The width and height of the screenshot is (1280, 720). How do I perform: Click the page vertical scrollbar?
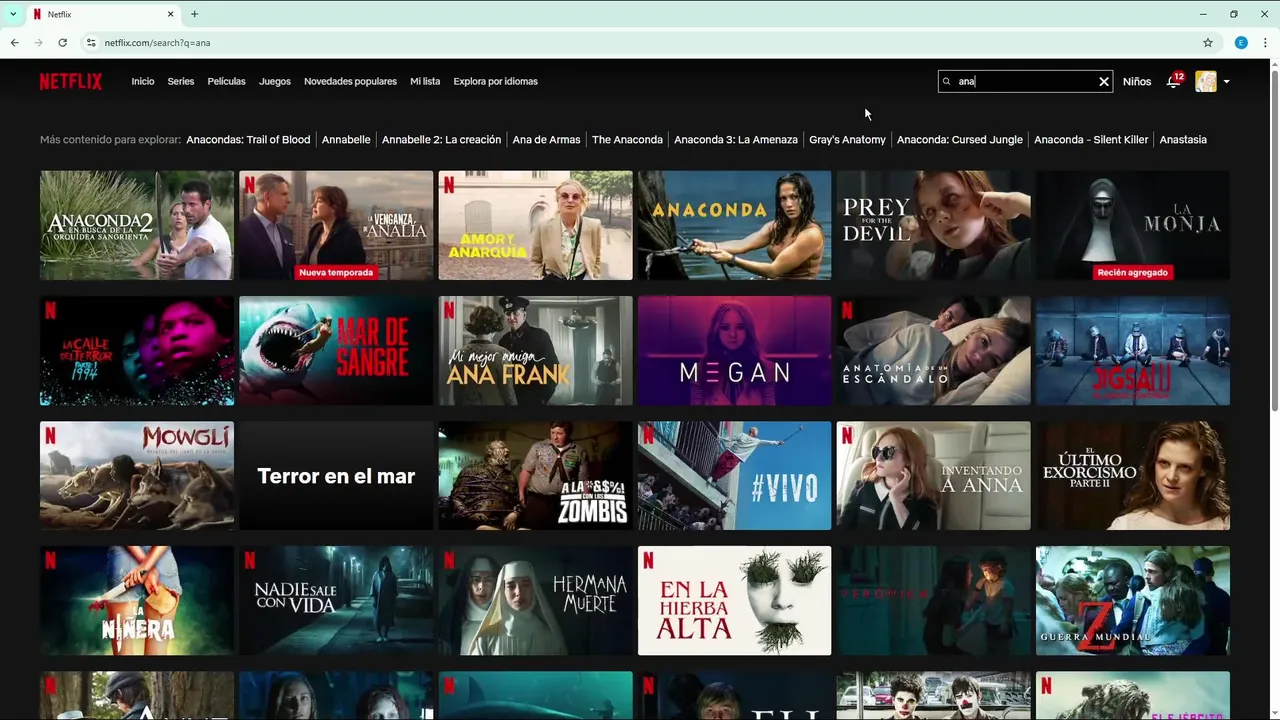tap(1274, 240)
